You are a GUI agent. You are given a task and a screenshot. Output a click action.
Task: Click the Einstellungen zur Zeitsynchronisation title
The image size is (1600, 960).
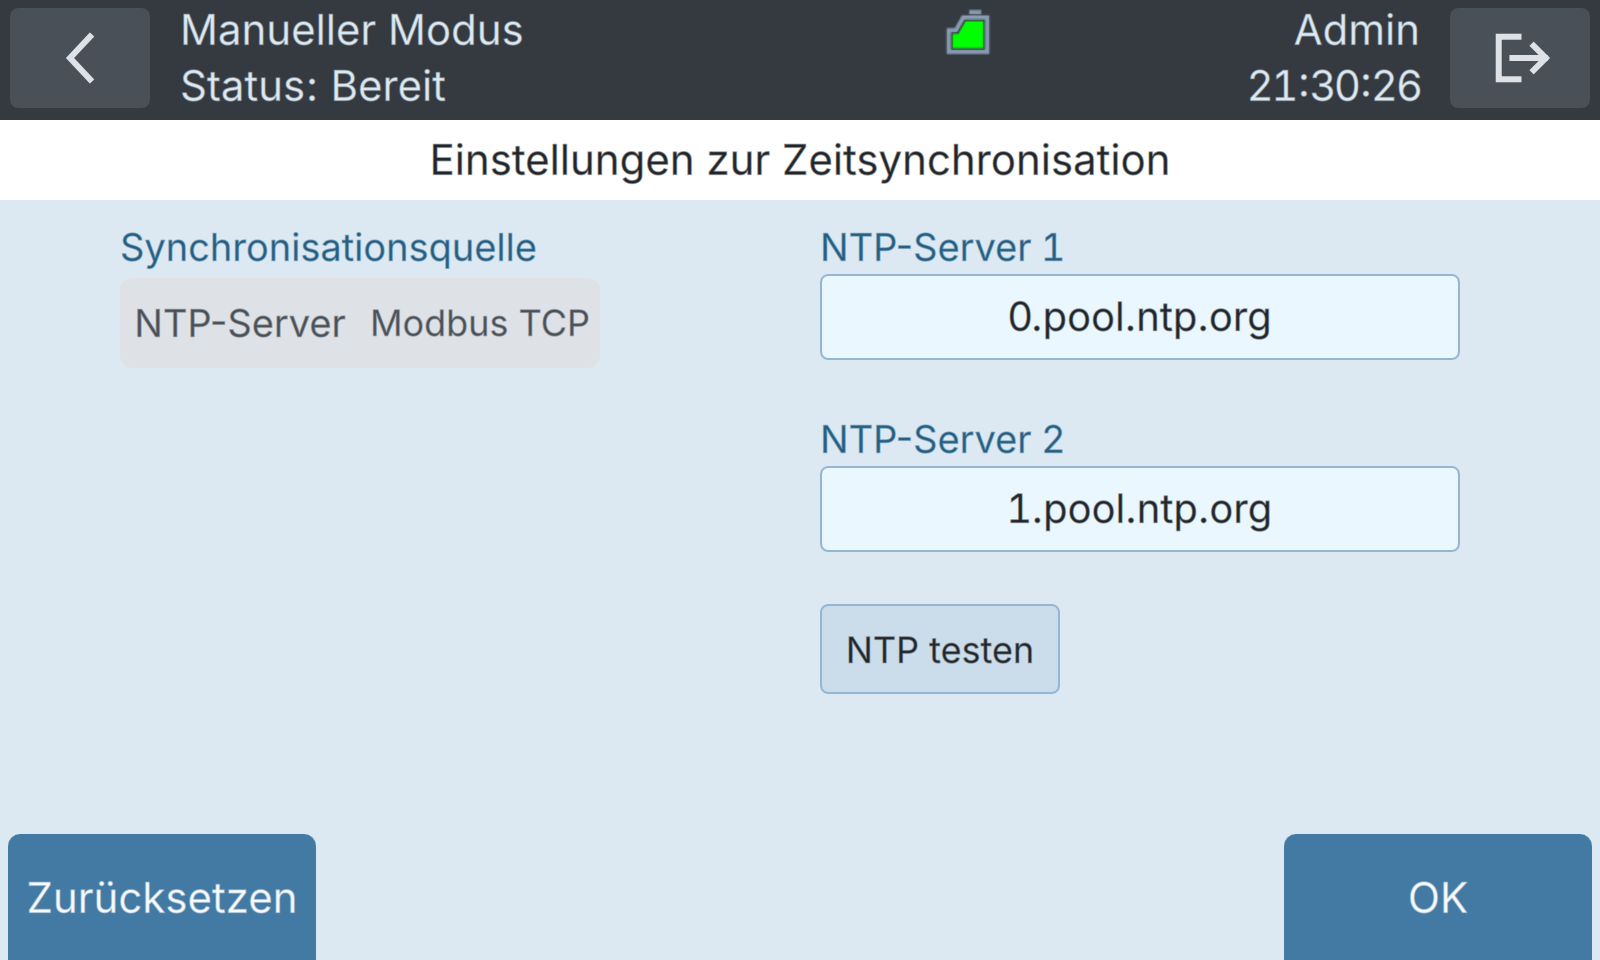pos(800,160)
